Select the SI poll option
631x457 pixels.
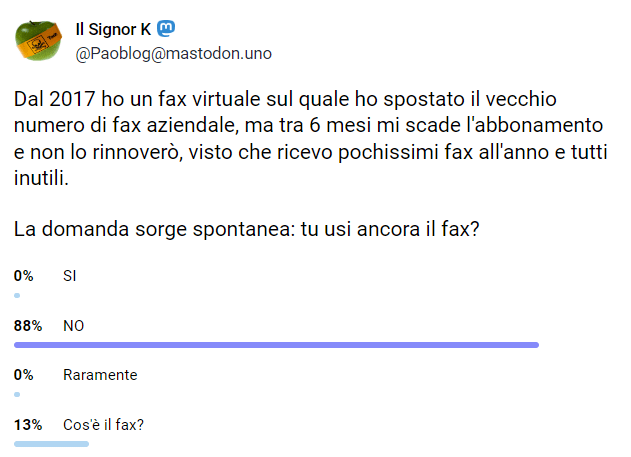click(x=70, y=275)
